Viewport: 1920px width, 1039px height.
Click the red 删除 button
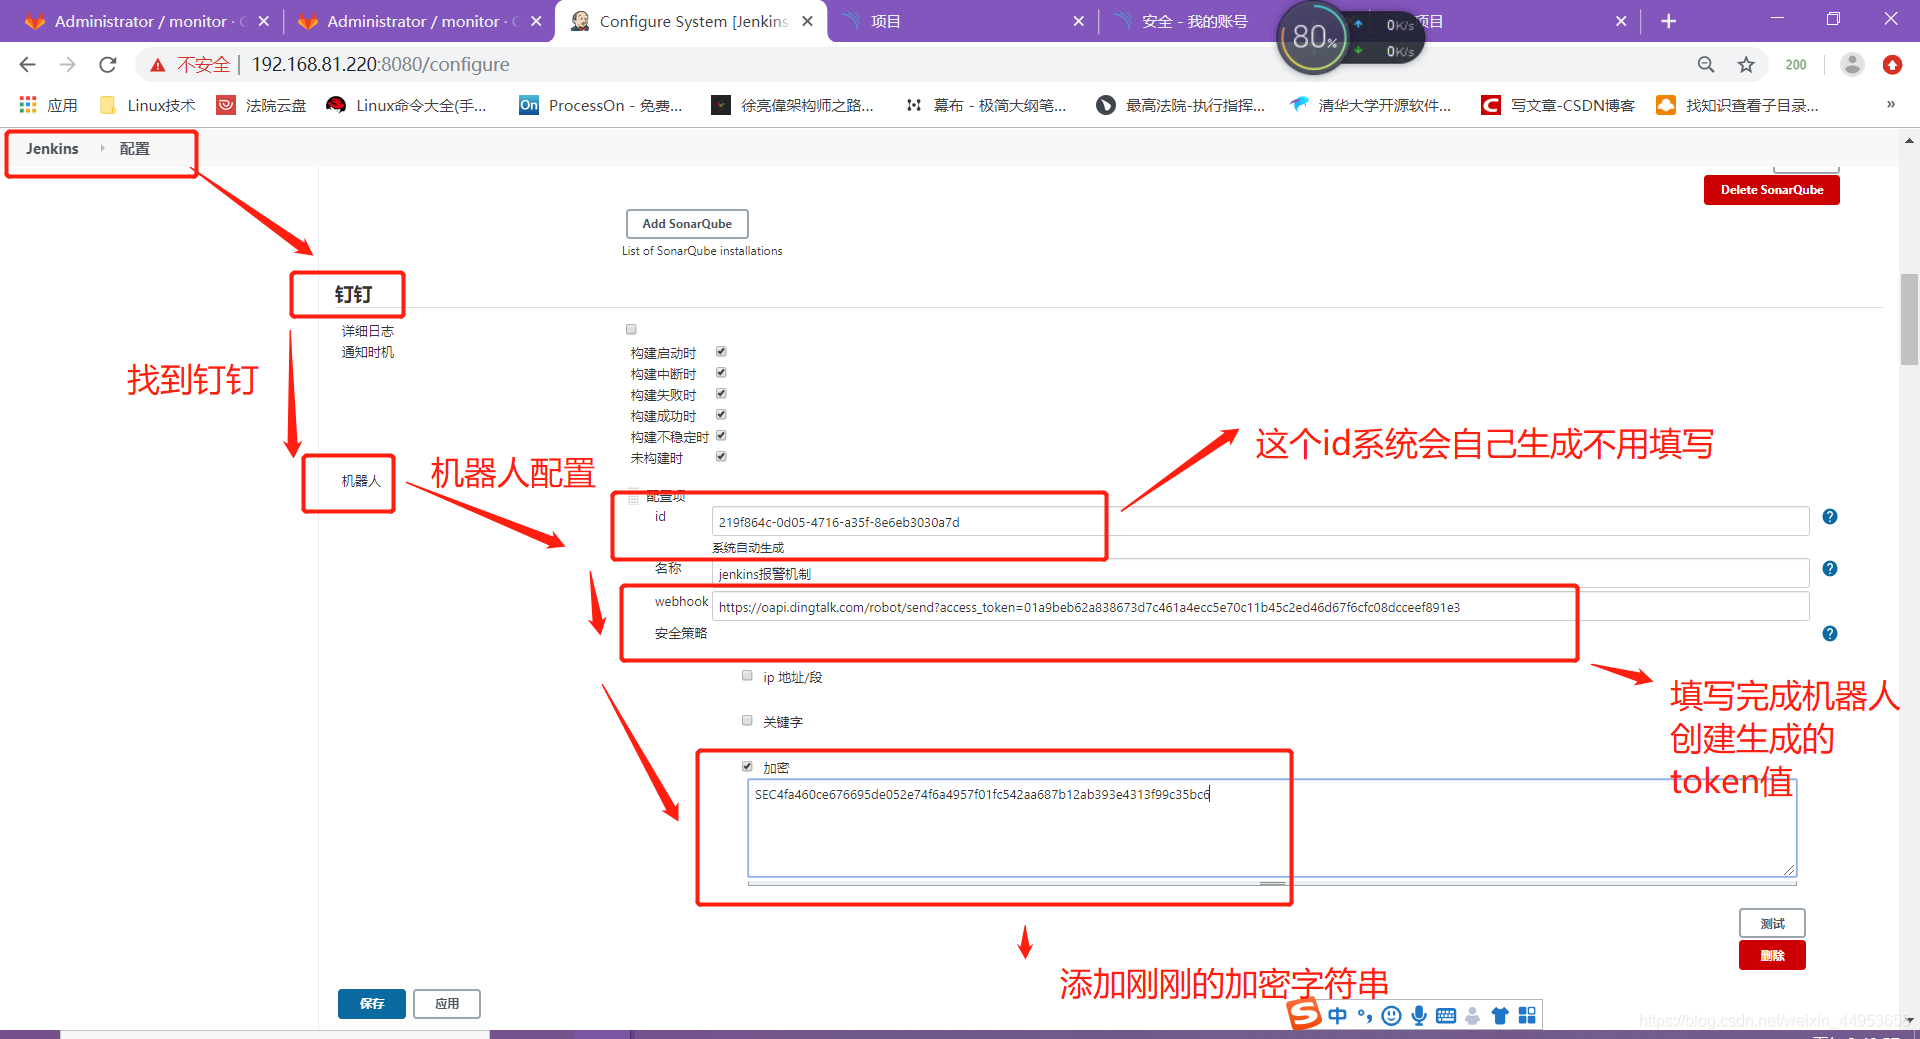(x=1772, y=955)
